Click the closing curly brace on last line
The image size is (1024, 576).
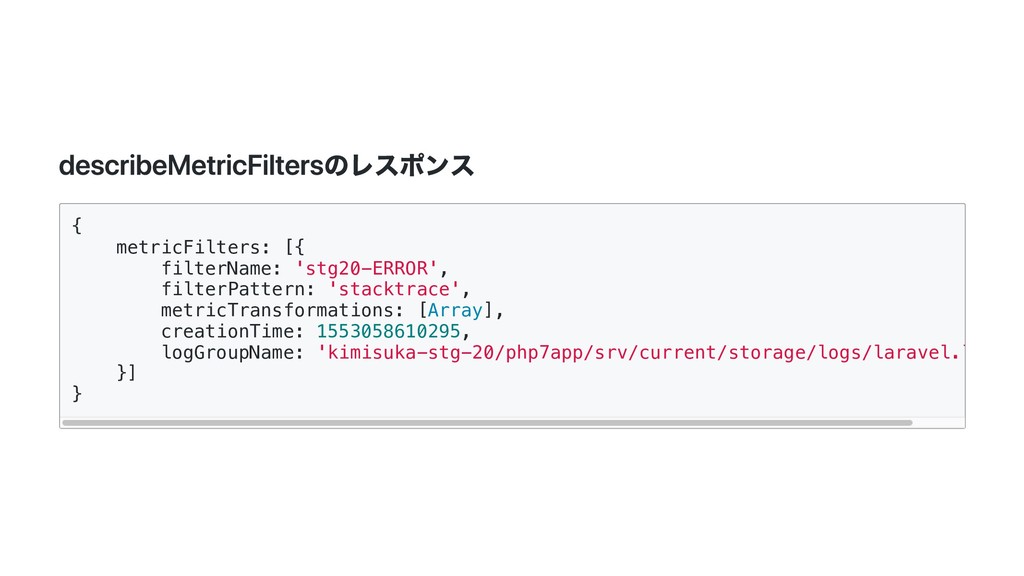pos(77,394)
